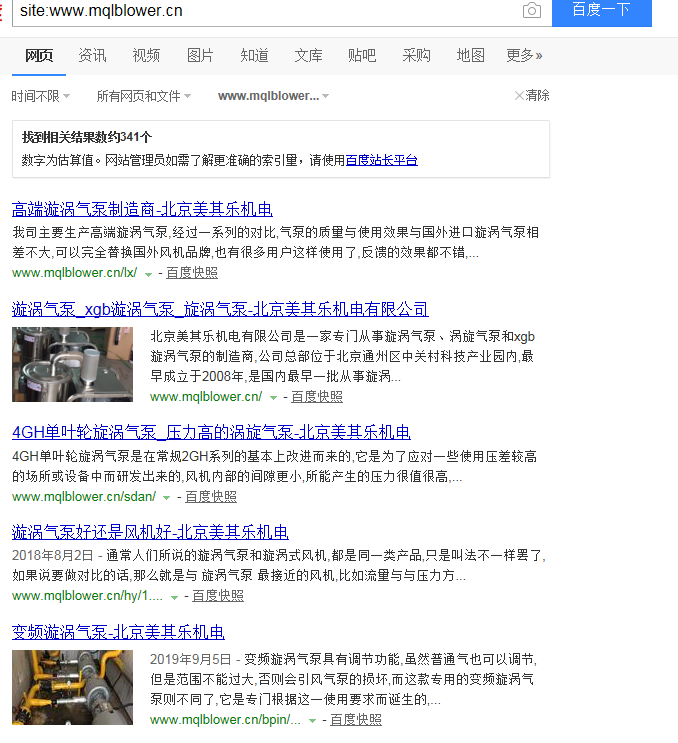
Task: Open the 时间不限 time filter dropdown
Action: point(41,96)
